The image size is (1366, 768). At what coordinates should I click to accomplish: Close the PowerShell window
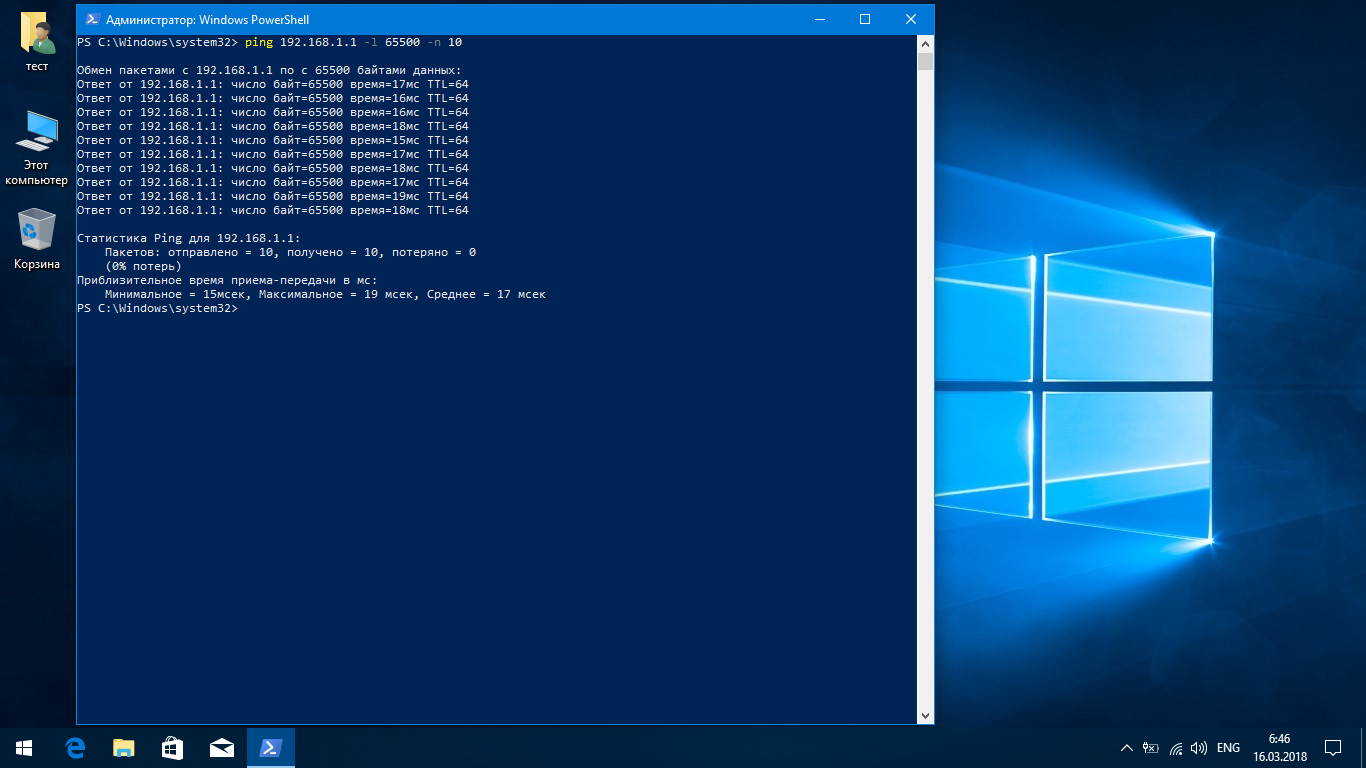(911, 19)
